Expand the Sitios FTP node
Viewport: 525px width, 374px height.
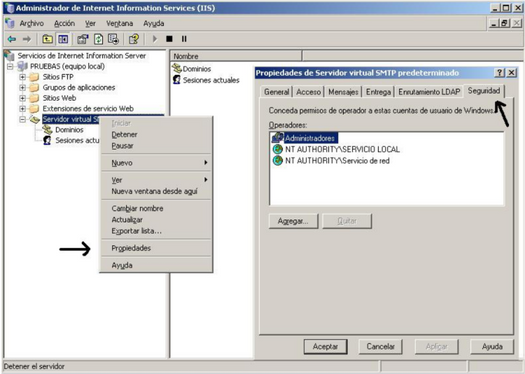coord(22,77)
